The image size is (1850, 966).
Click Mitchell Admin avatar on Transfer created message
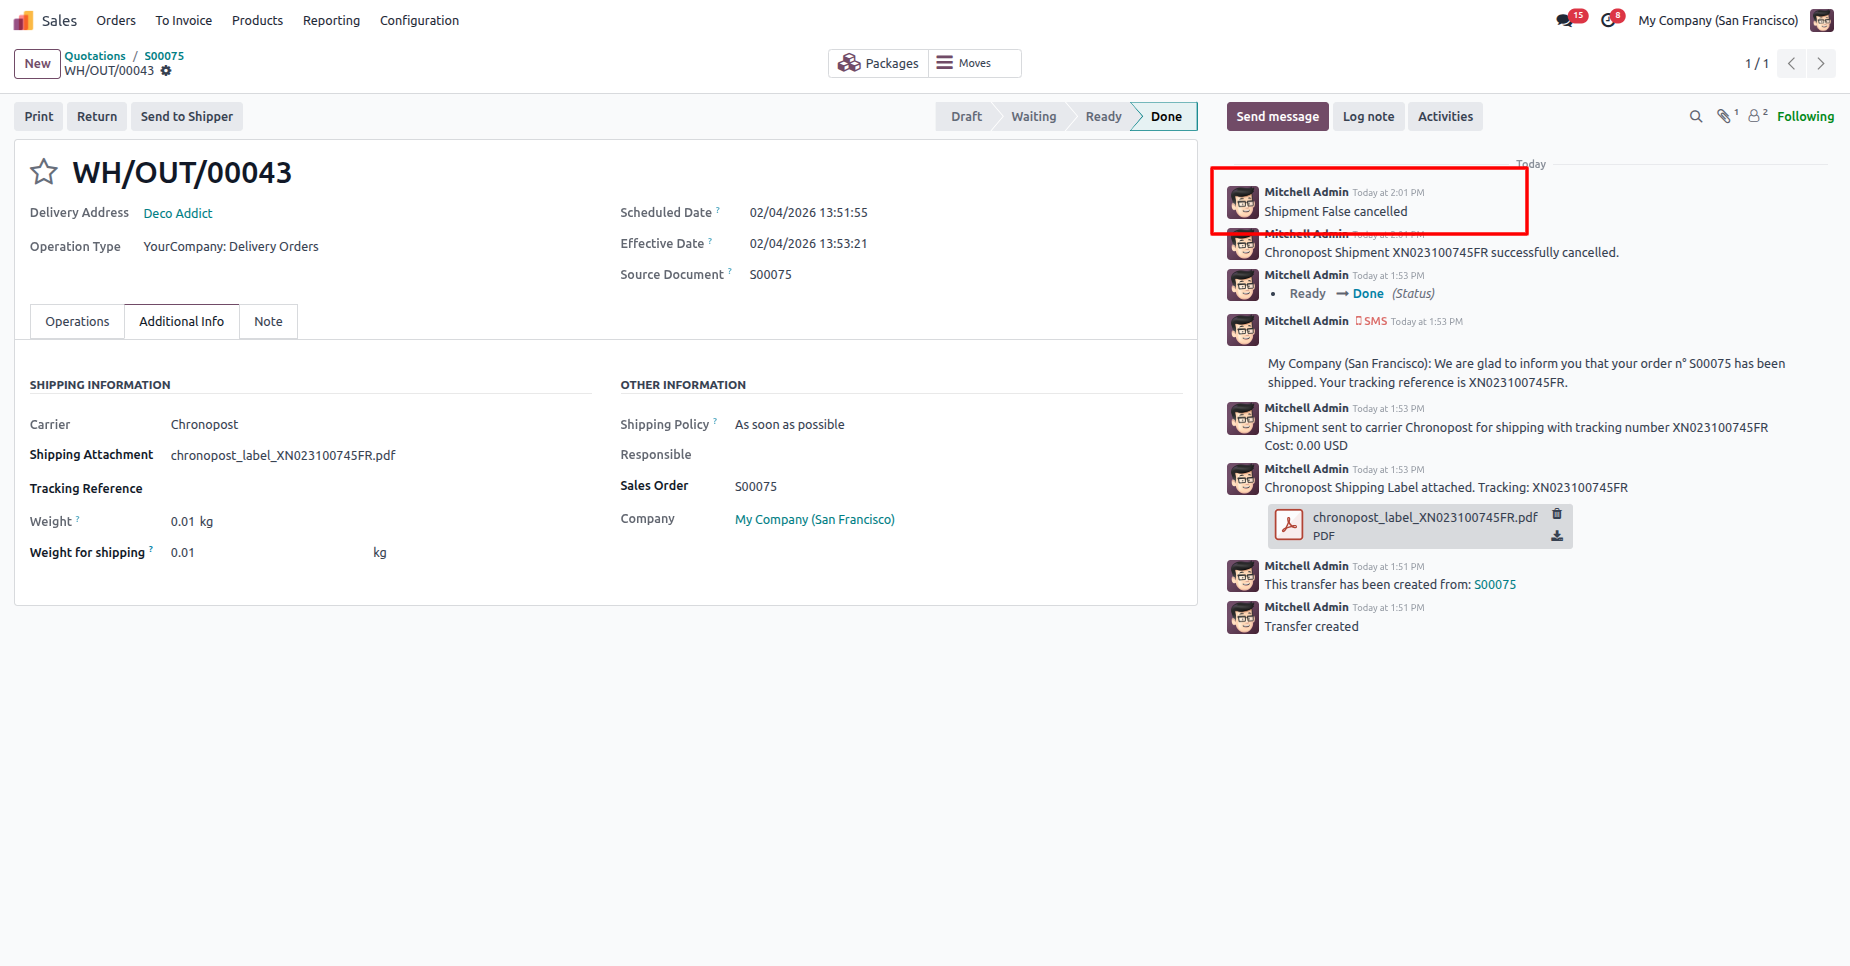(x=1243, y=618)
